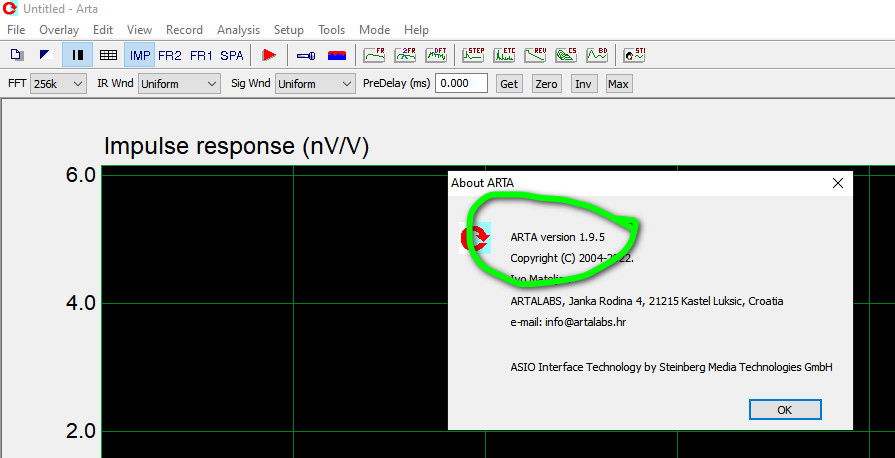
Task: Click the 'Impulse response (nV/V)' graph title
Action: pyautogui.click(x=236, y=146)
